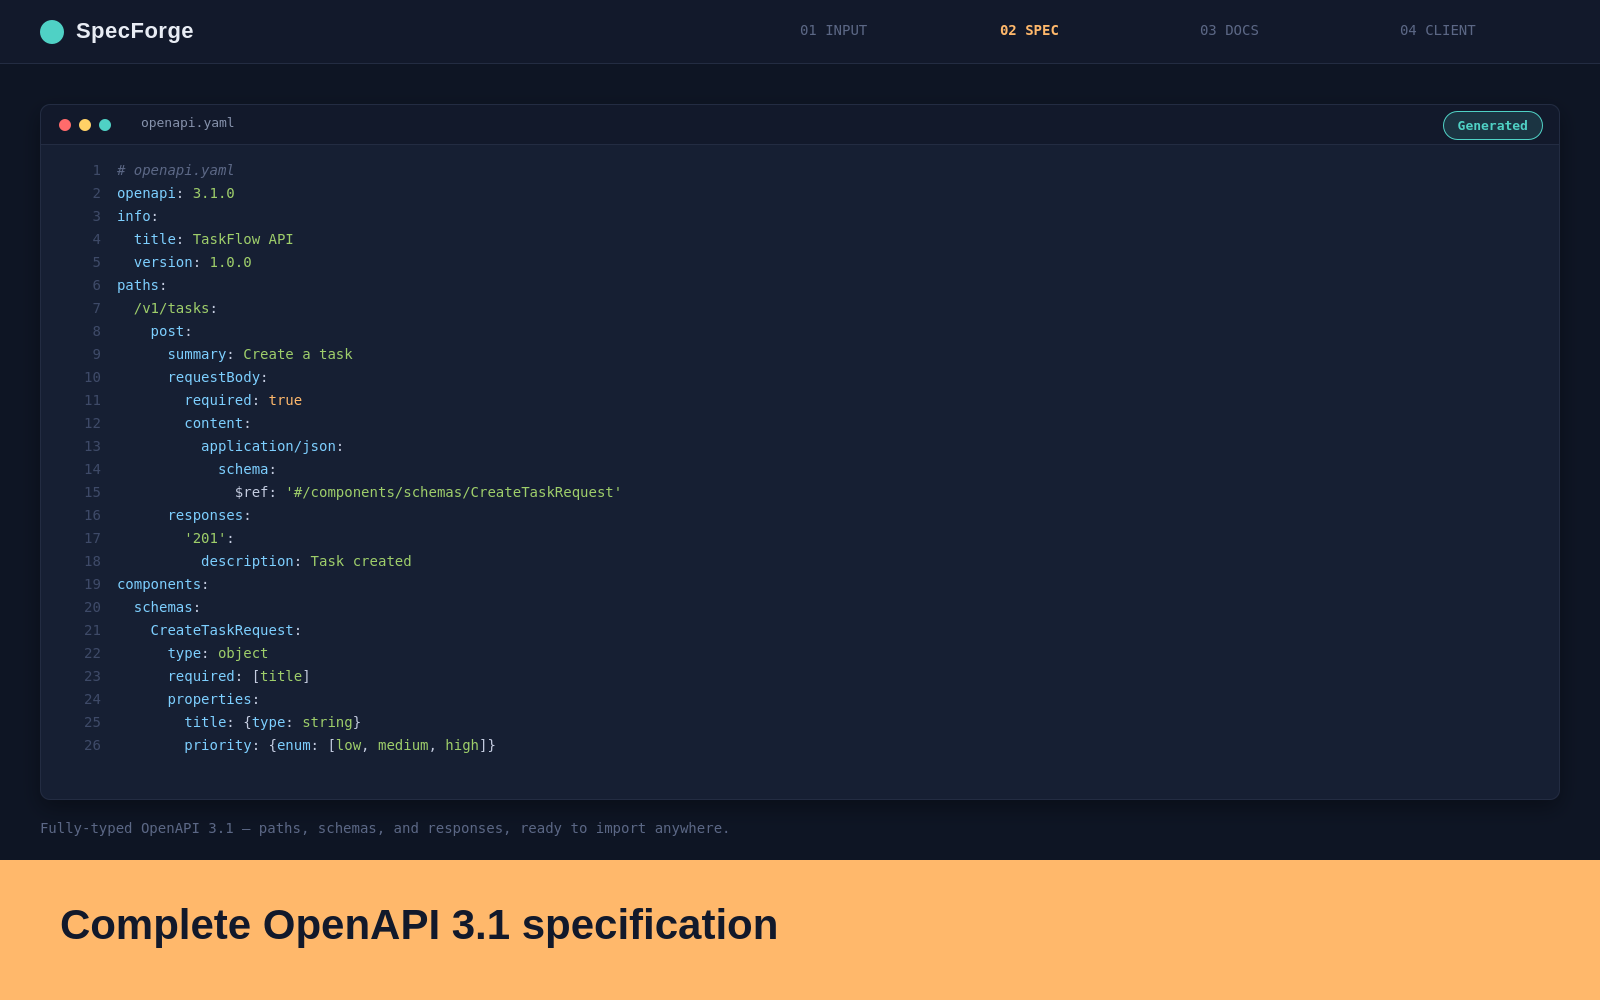Click line number 19 in gutter

tap(92, 584)
